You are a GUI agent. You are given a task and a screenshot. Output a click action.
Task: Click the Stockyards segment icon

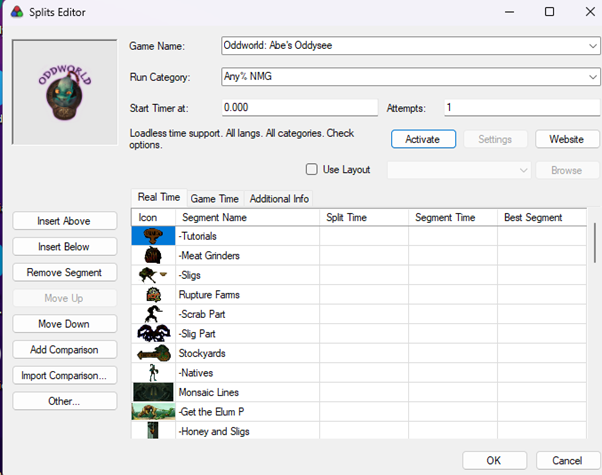coord(154,353)
